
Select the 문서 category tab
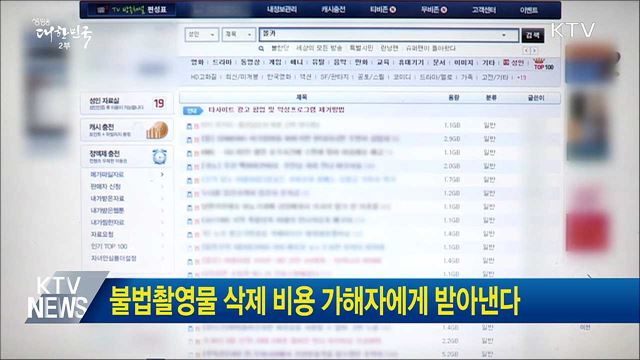(x=439, y=62)
